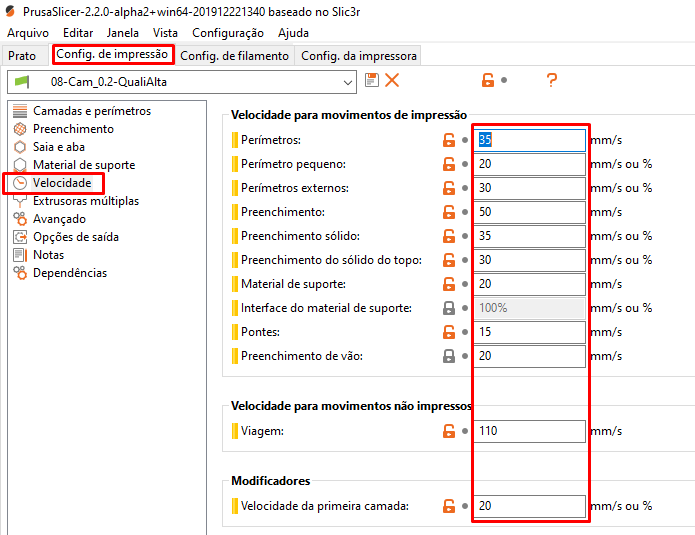695x535 pixels.
Task: Open the Arquivo menu
Action: point(28,33)
